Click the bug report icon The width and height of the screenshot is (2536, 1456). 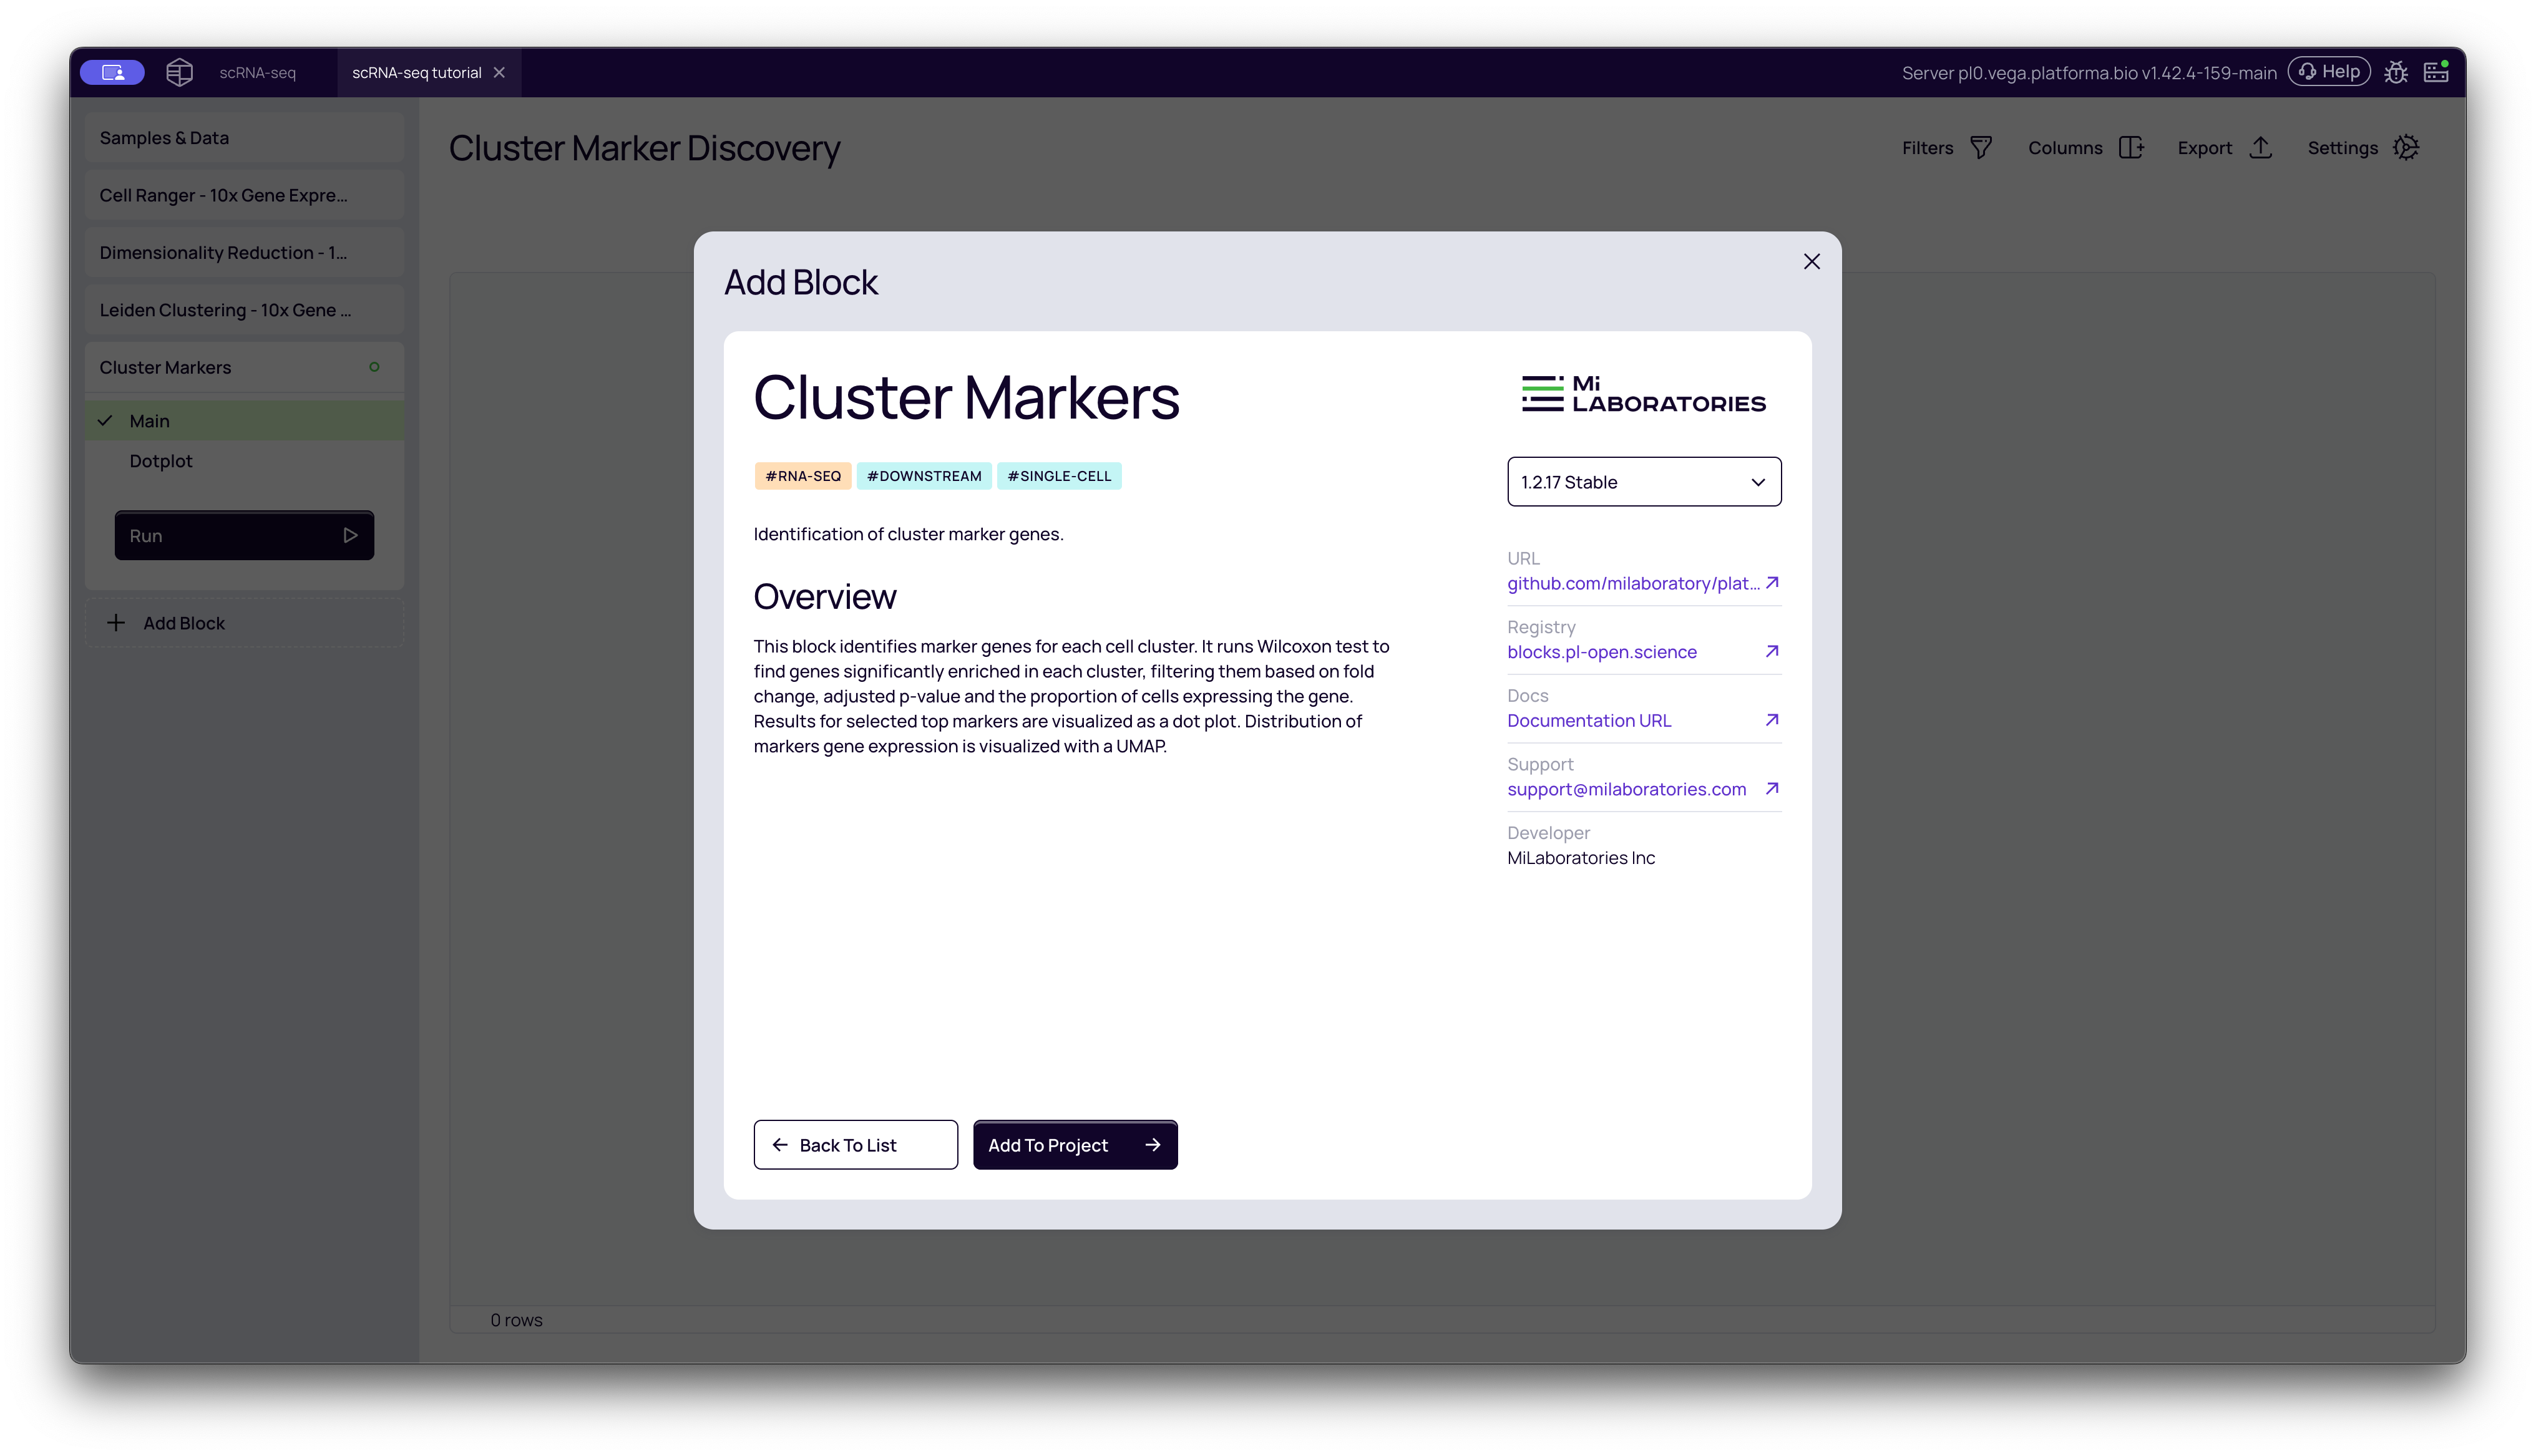coord(2396,71)
